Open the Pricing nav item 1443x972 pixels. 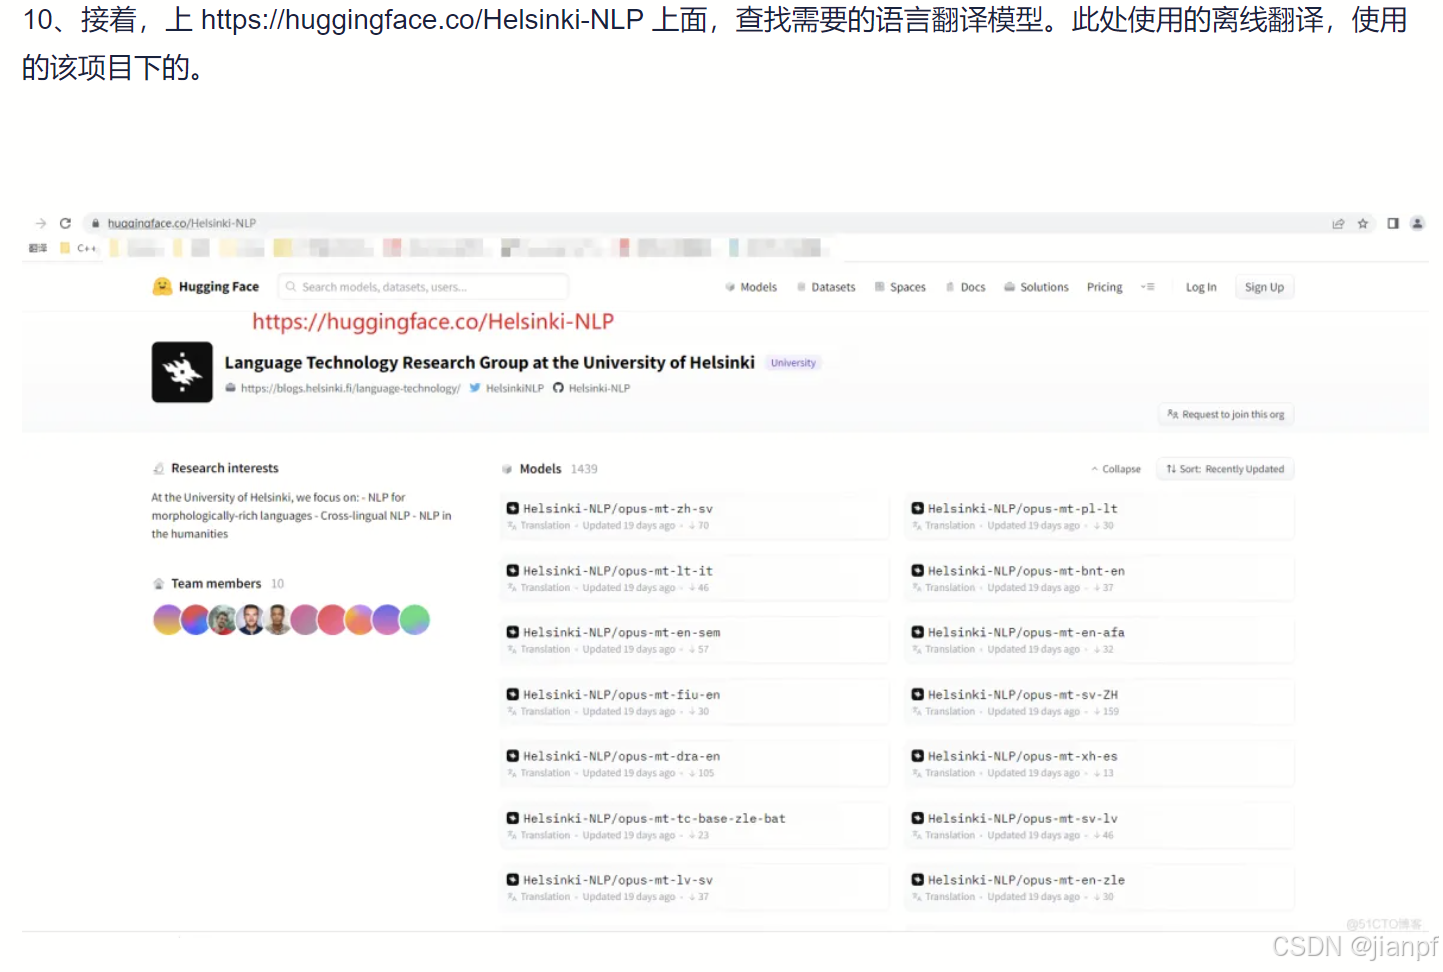(x=1105, y=287)
